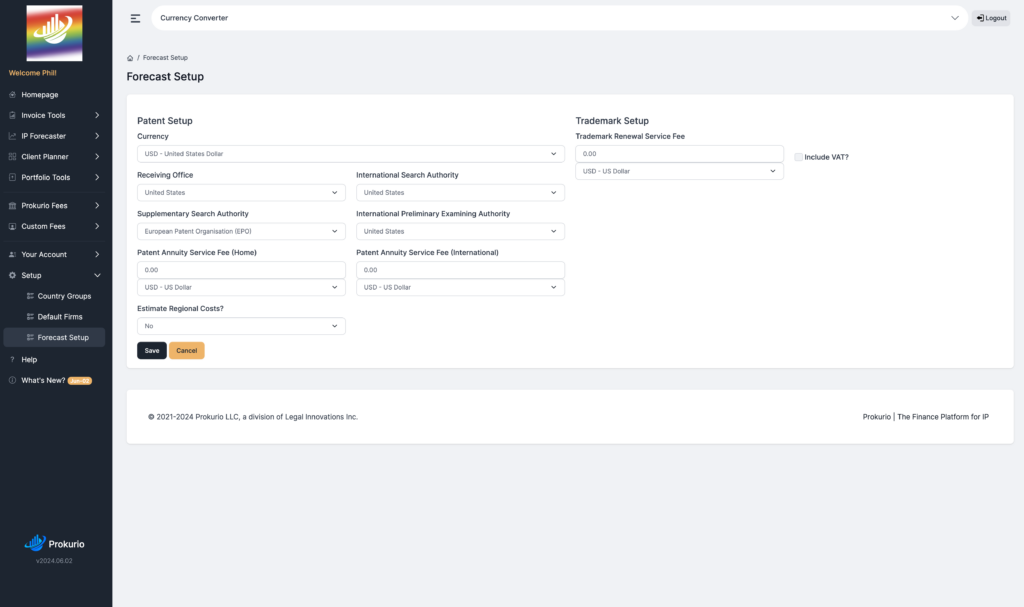This screenshot has height=607, width=1024.
Task: Open the Supplementary Search Authority dropdown
Action: 241,231
